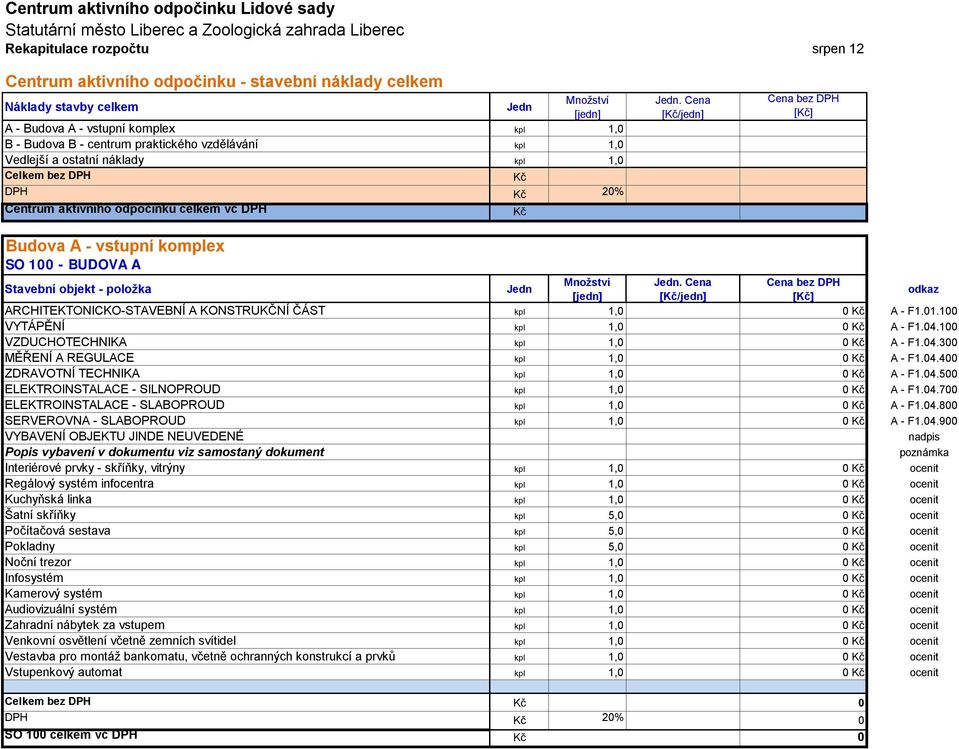This screenshot has height=749, width=959.
Task: Click the quantity 5,0 for Pokladny
Action: (x=615, y=547)
